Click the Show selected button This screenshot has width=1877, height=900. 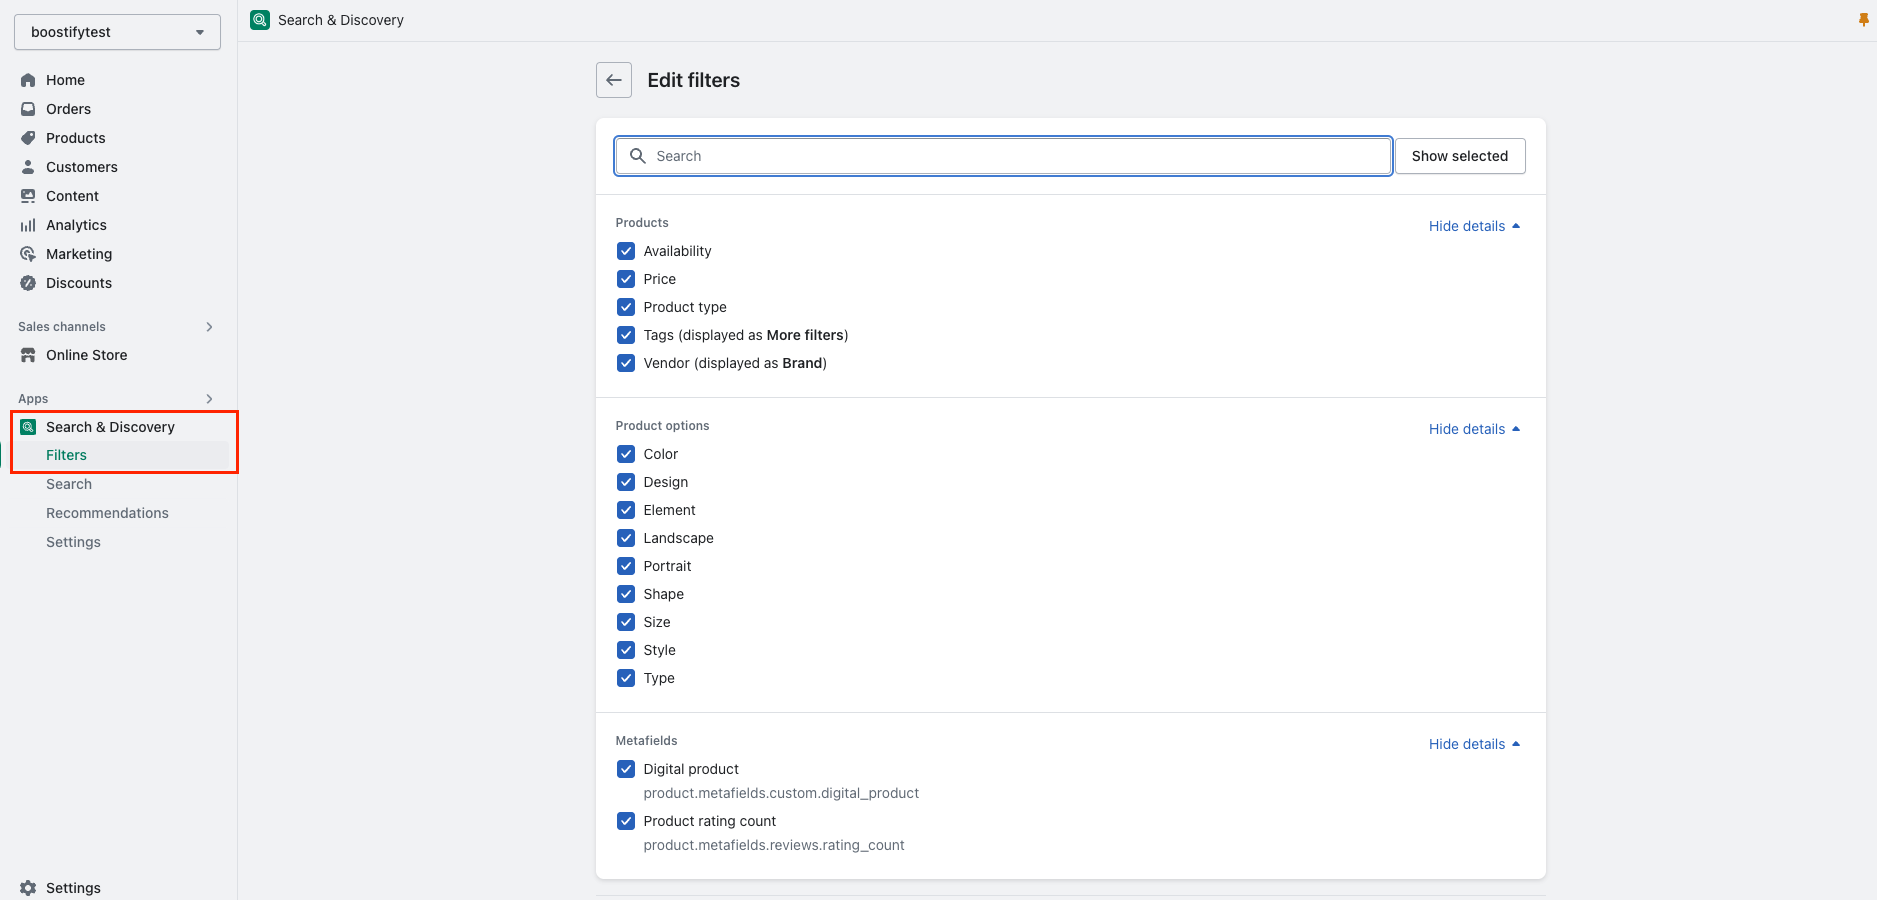[1460, 156]
